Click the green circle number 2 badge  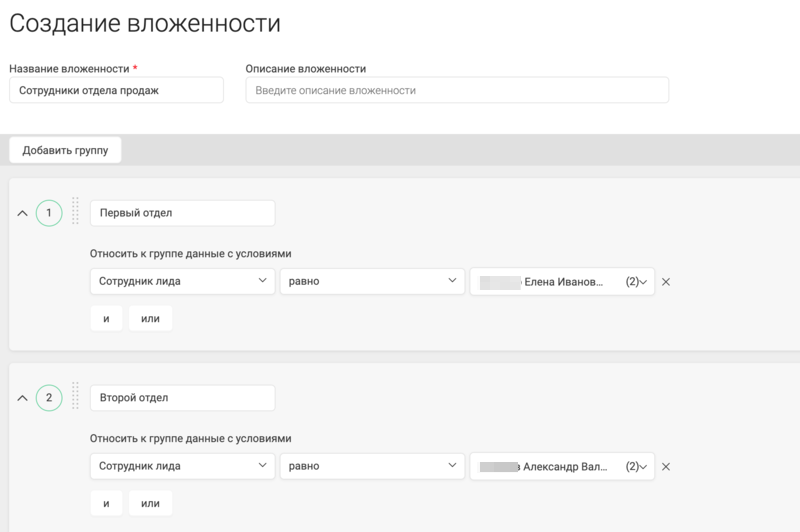pos(48,398)
